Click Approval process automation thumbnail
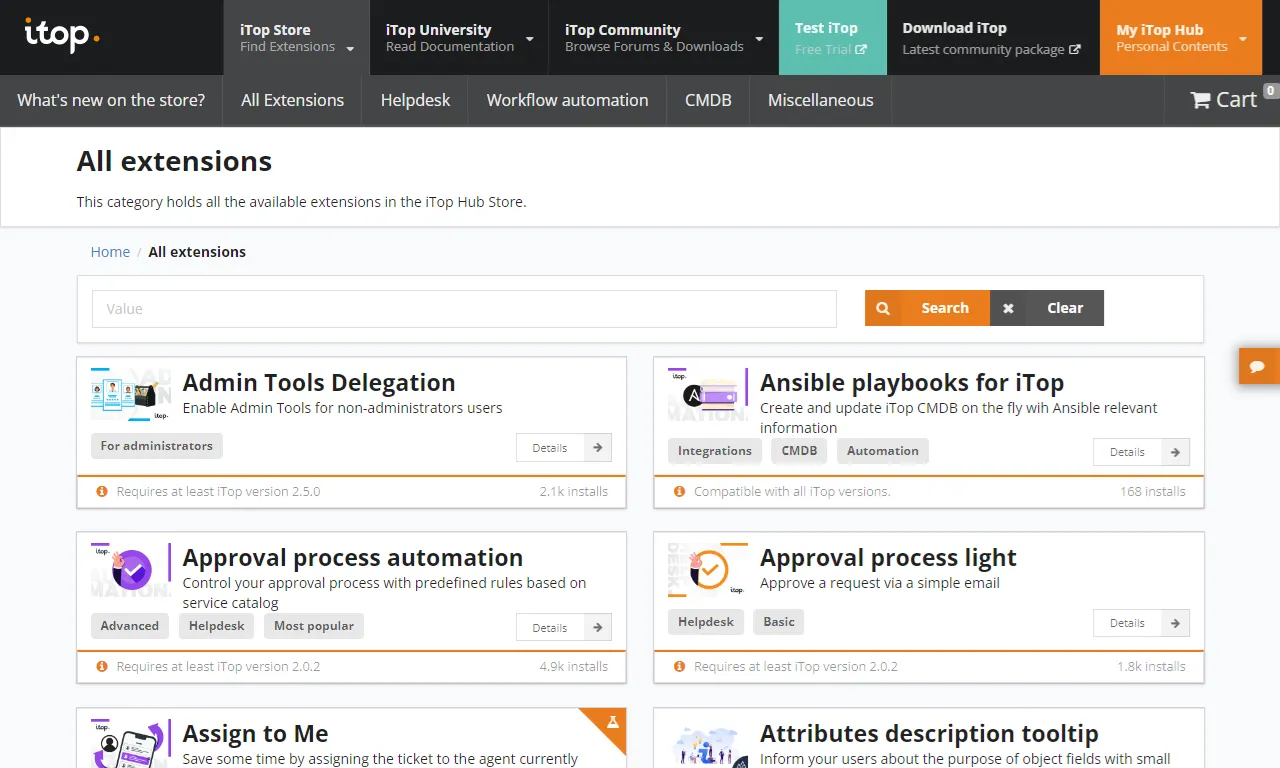Viewport: 1280px width, 768px height. point(130,570)
